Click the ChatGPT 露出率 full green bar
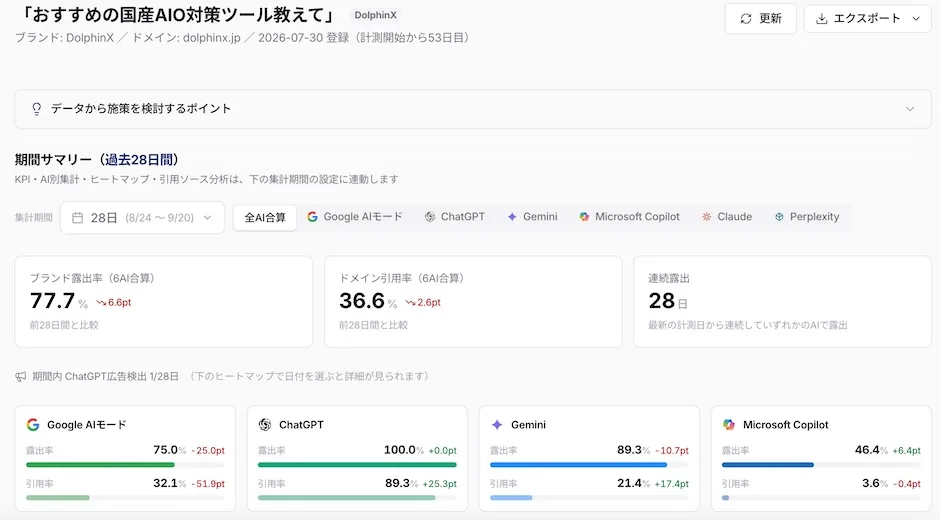The image size is (940, 520). 357,465
